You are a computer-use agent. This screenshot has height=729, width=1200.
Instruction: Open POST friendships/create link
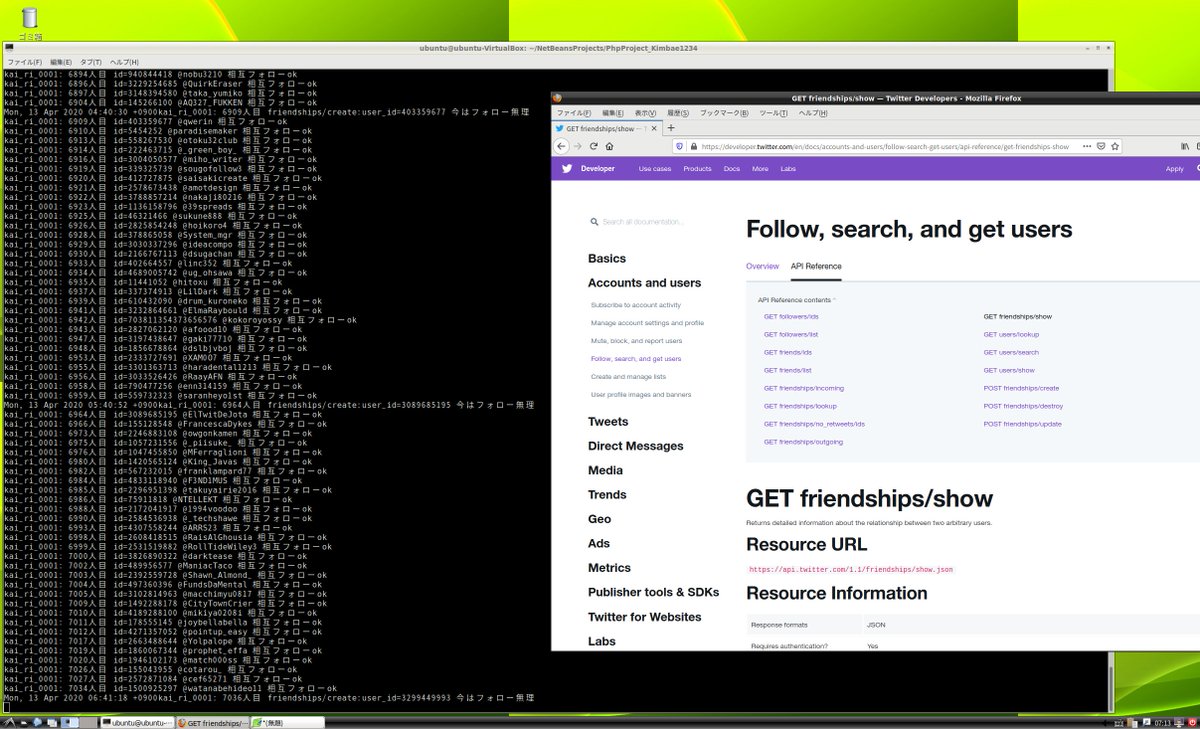pyautogui.click(x=1021, y=388)
